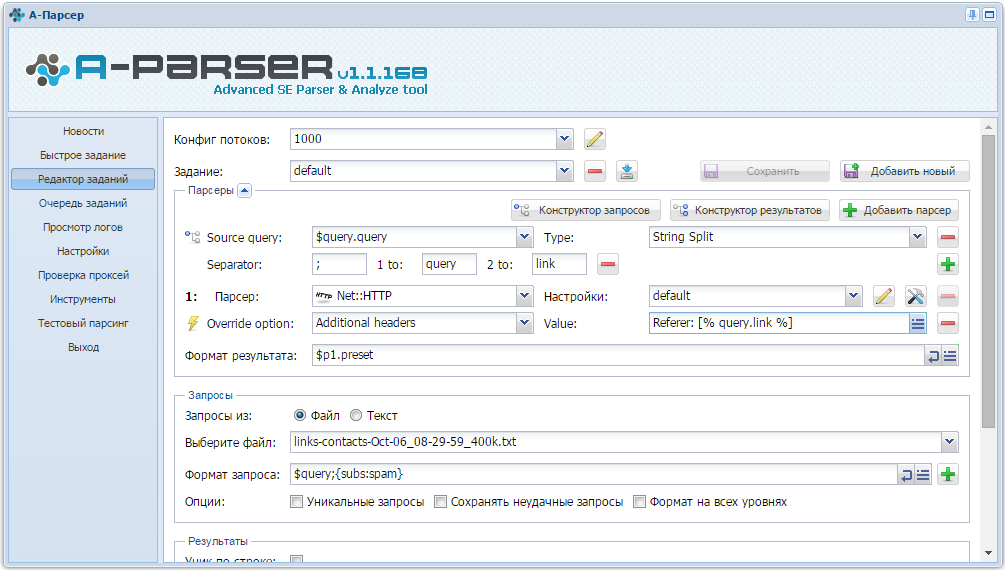Click the Формат запроса input field

pos(594,475)
